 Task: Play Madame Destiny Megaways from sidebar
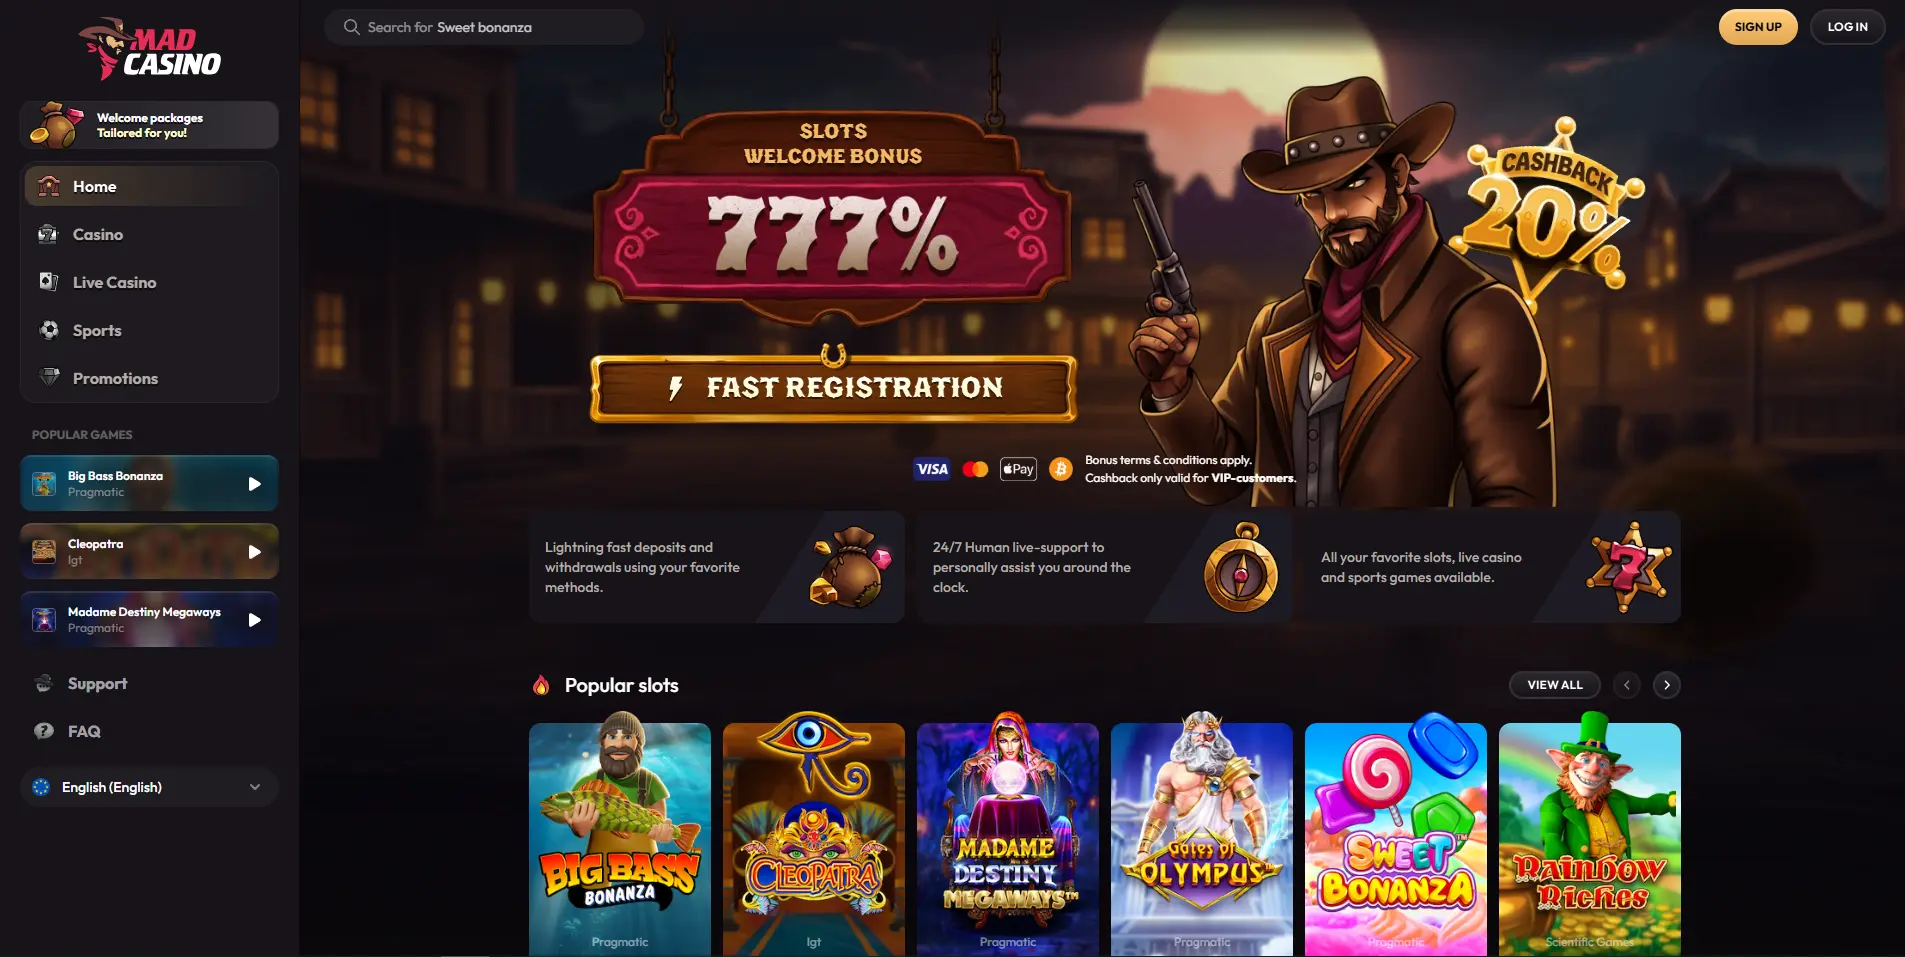click(149, 620)
